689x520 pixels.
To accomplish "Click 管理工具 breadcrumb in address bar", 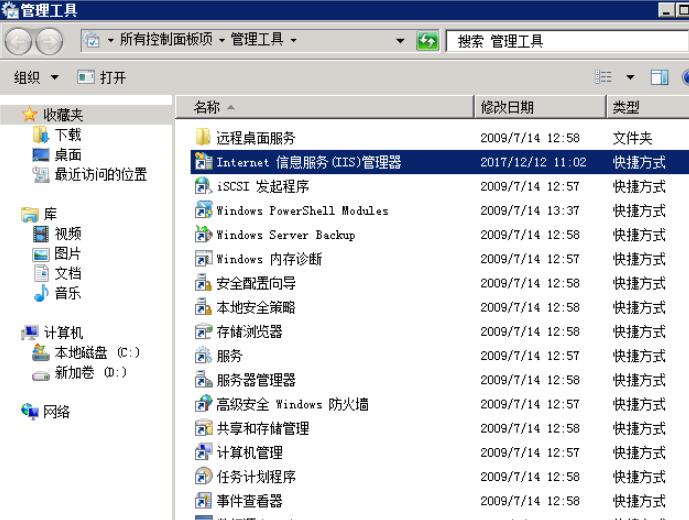I will tap(257, 40).
